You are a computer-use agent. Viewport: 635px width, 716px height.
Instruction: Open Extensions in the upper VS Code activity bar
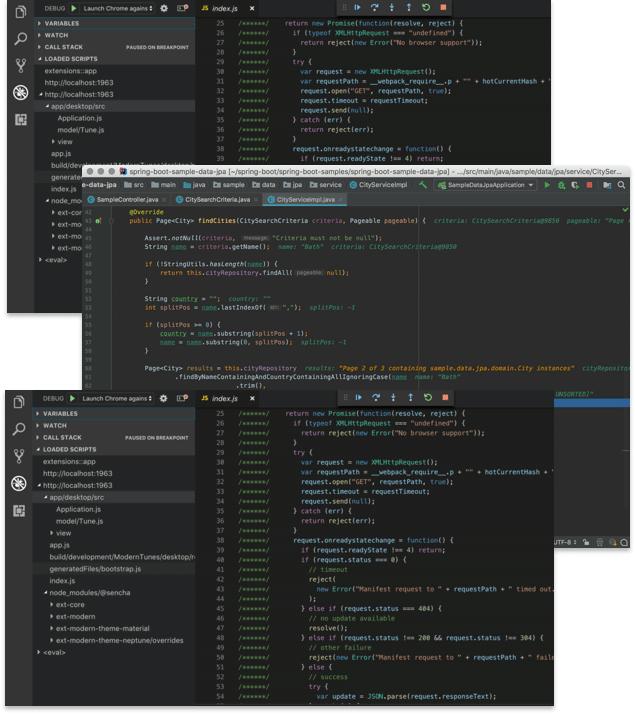point(20,119)
